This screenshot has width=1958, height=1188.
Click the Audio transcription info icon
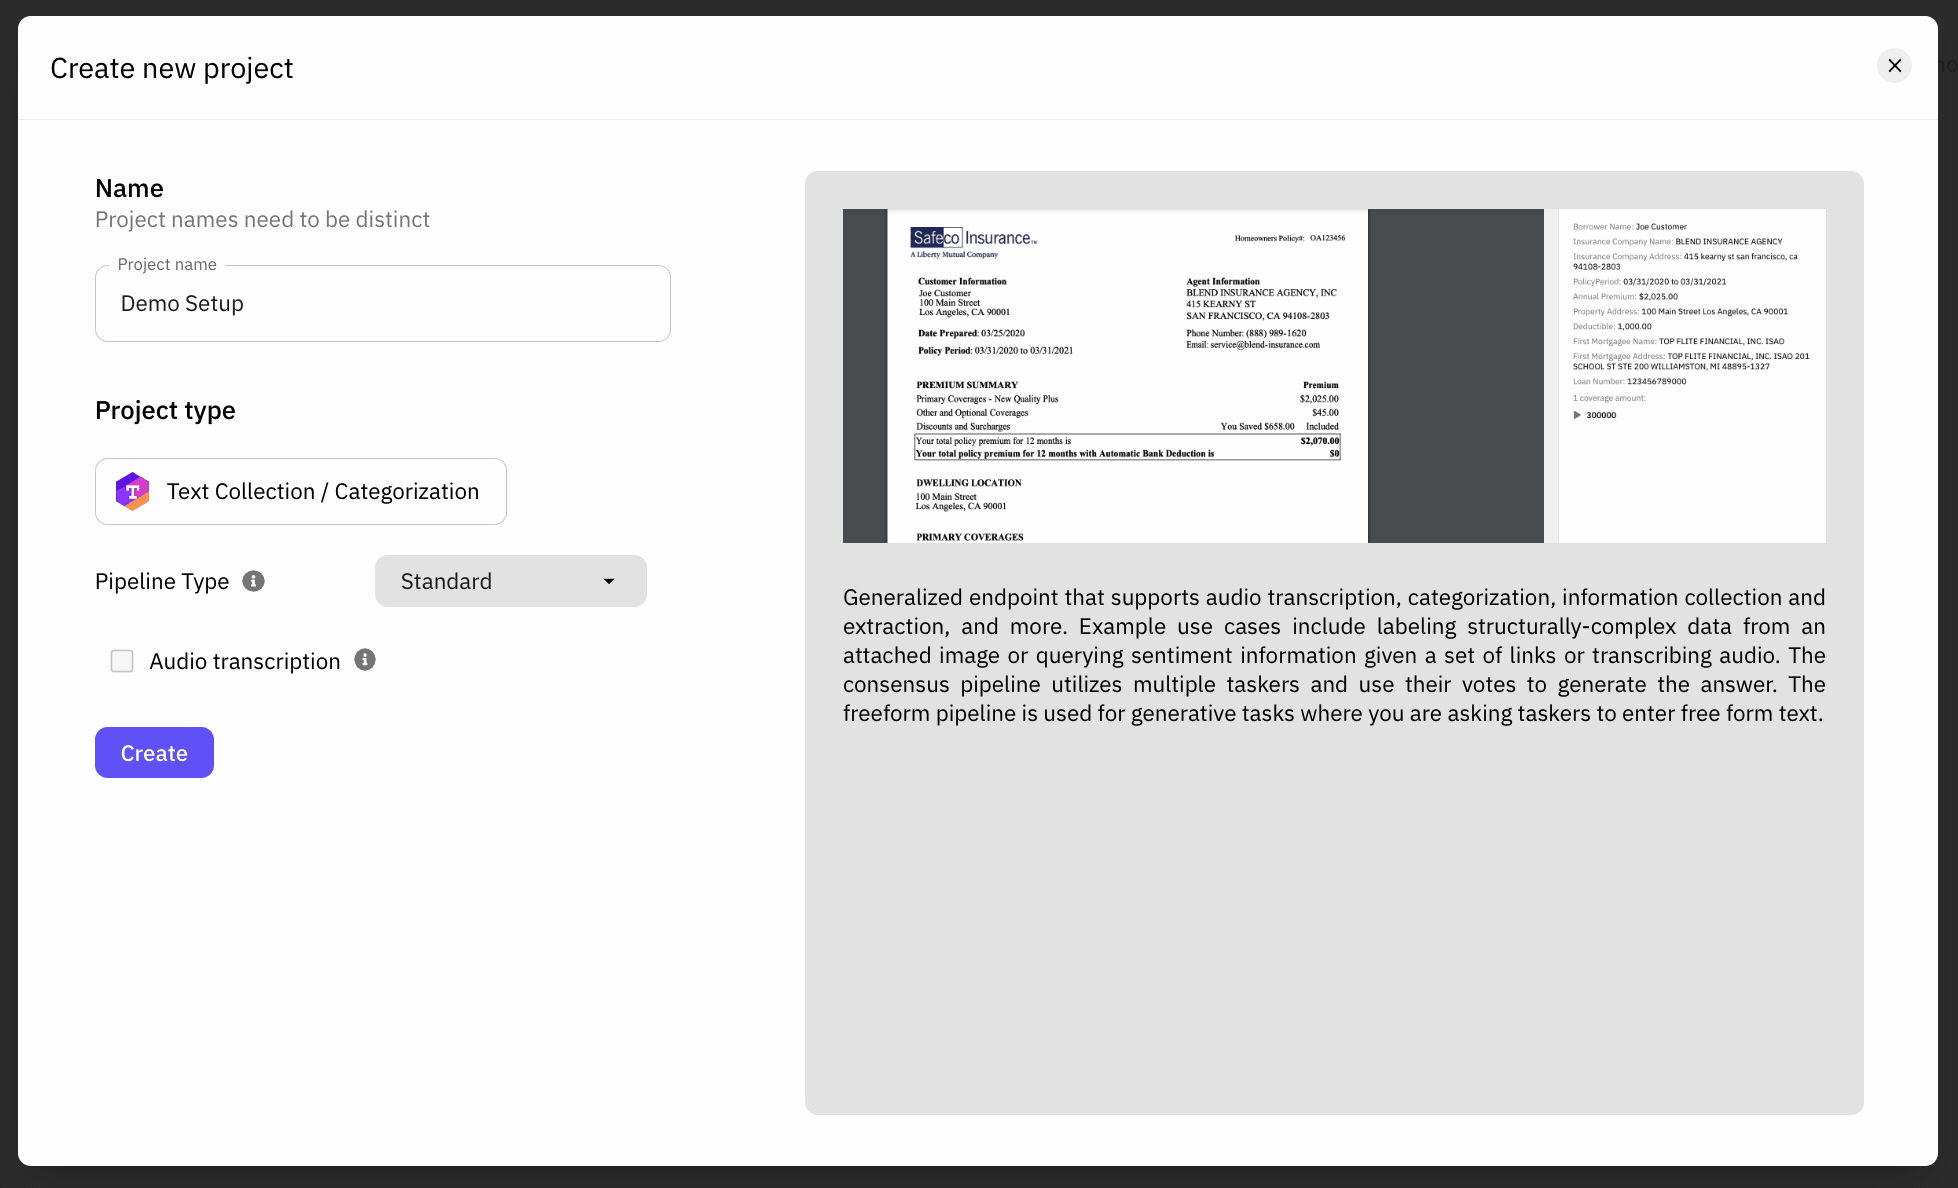pos(365,660)
